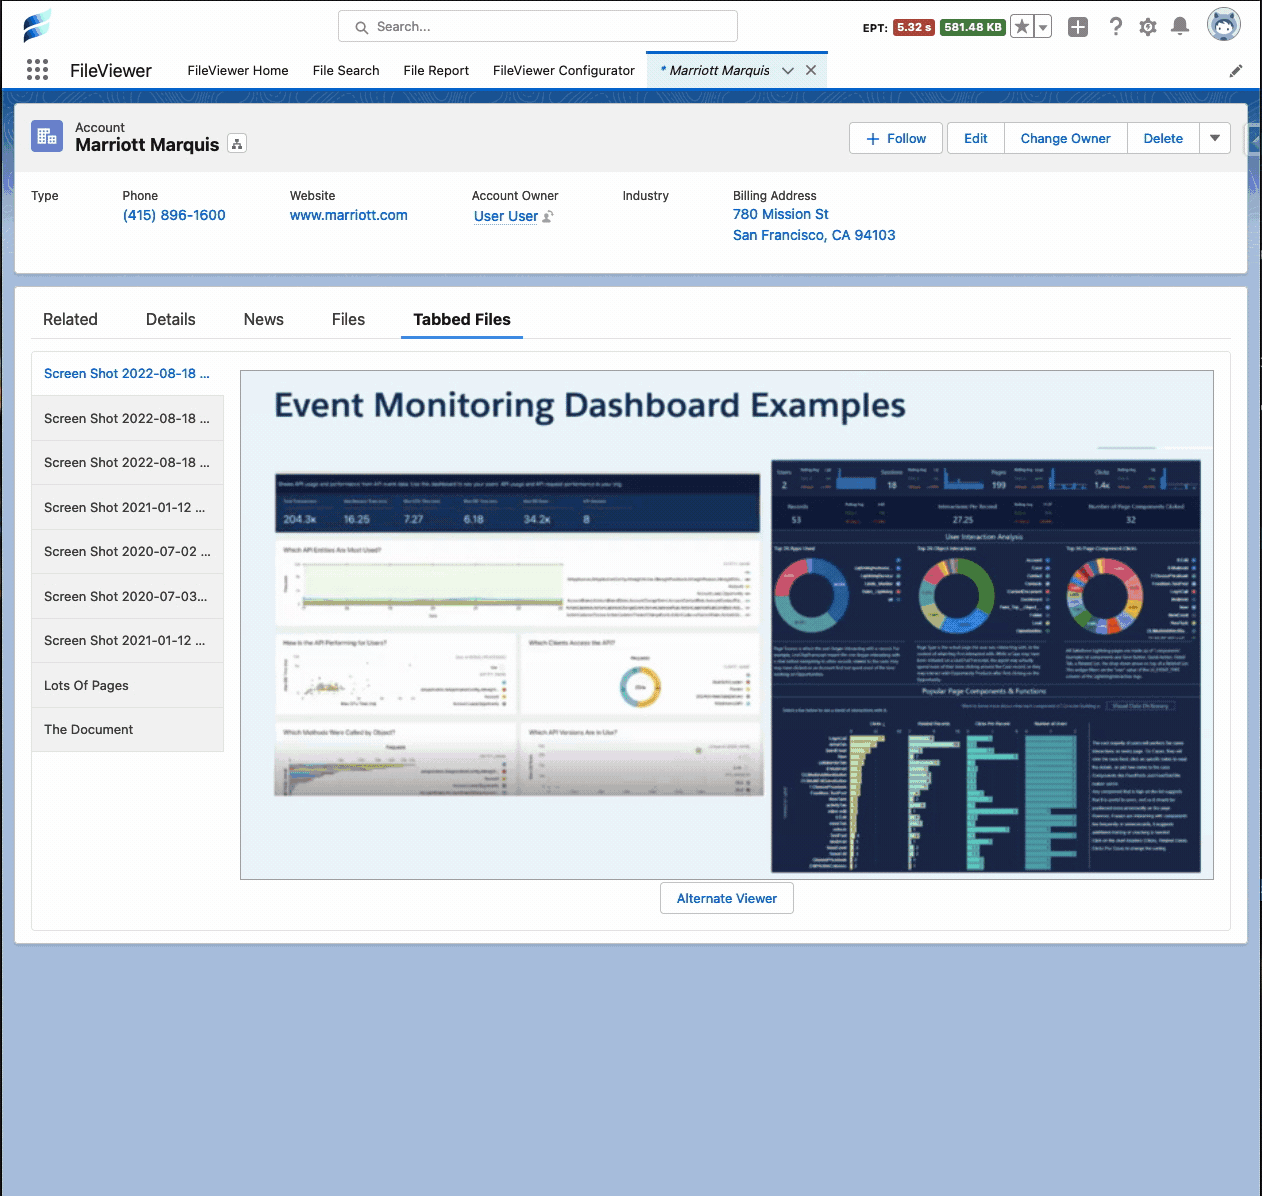Open the File Report tab
This screenshot has height=1196, width=1262.
point(436,70)
